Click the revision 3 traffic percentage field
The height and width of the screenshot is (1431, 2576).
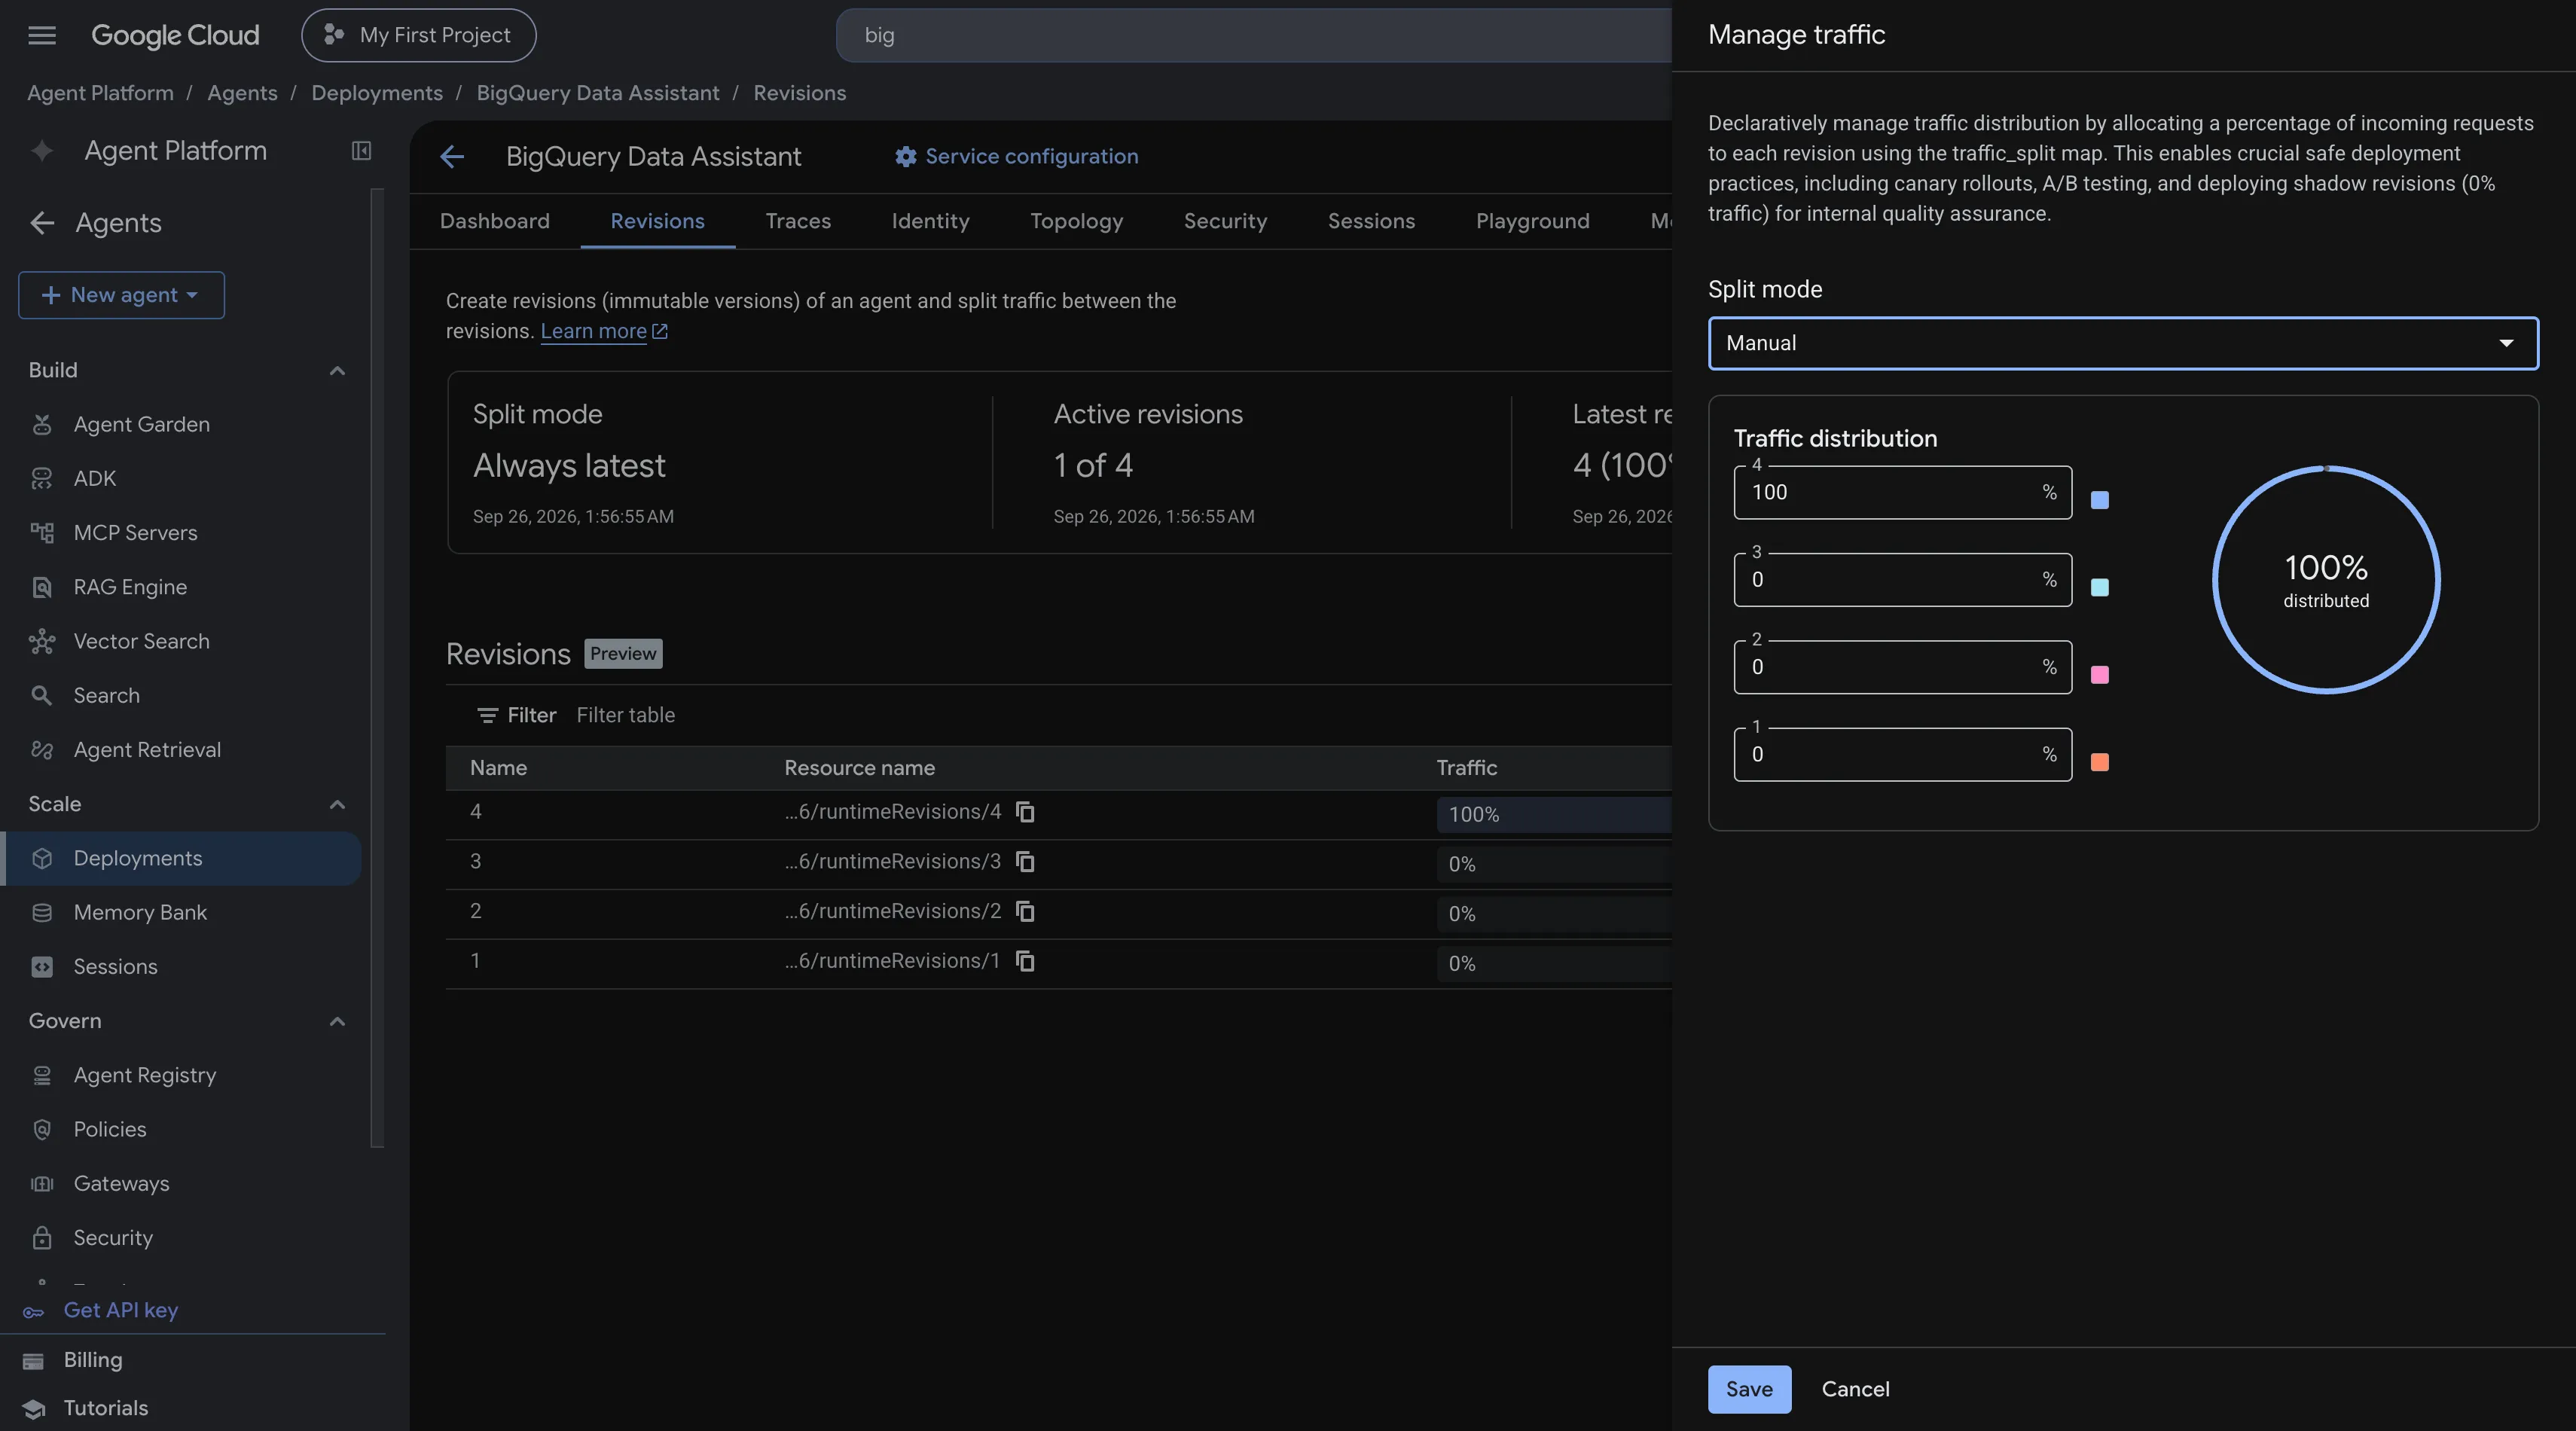pos(1902,580)
